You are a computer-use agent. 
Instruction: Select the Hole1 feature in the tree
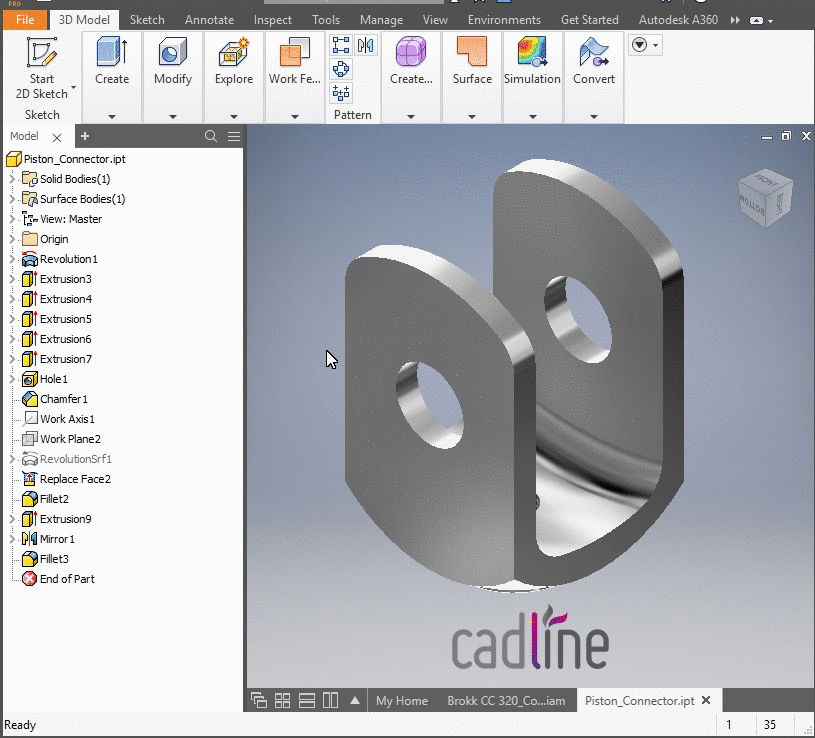(x=47, y=378)
